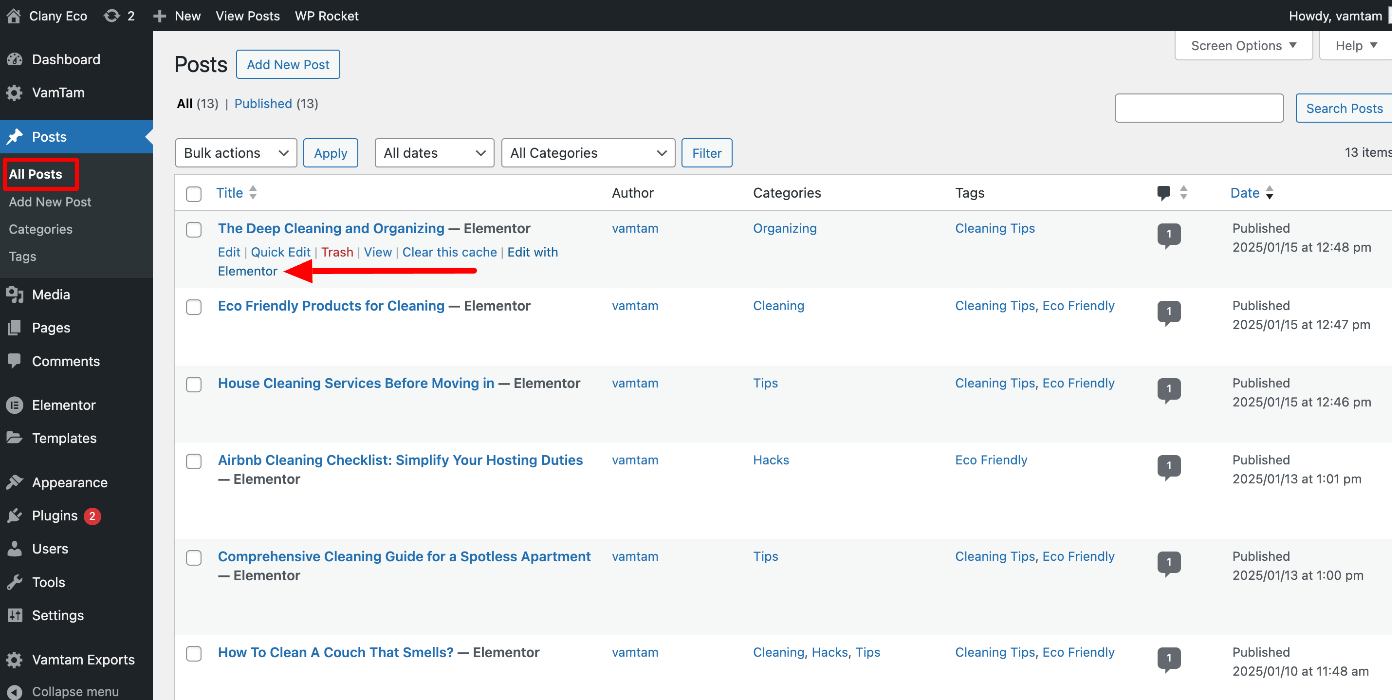The height and width of the screenshot is (700, 1392).
Task: Expand Screen Options panel
Action: click(x=1244, y=46)
